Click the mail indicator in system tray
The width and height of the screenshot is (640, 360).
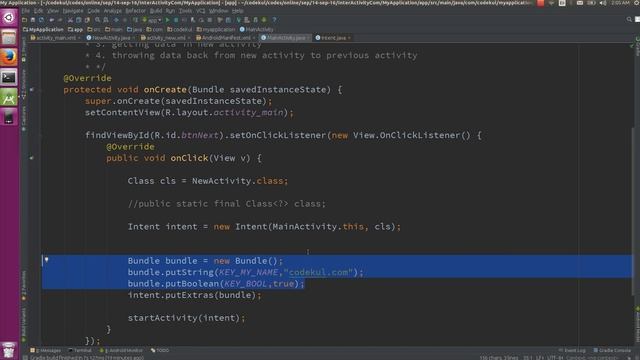pos(580,3)
